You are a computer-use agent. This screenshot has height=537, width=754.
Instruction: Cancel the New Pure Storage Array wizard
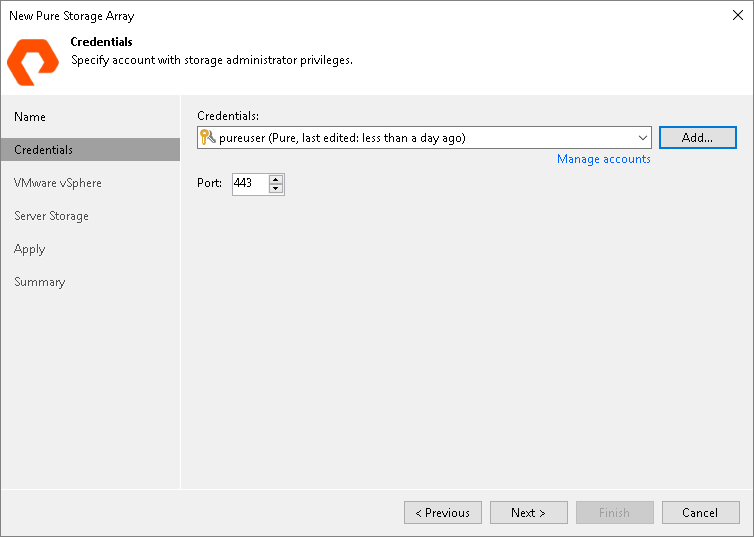[x=701, y=512]
